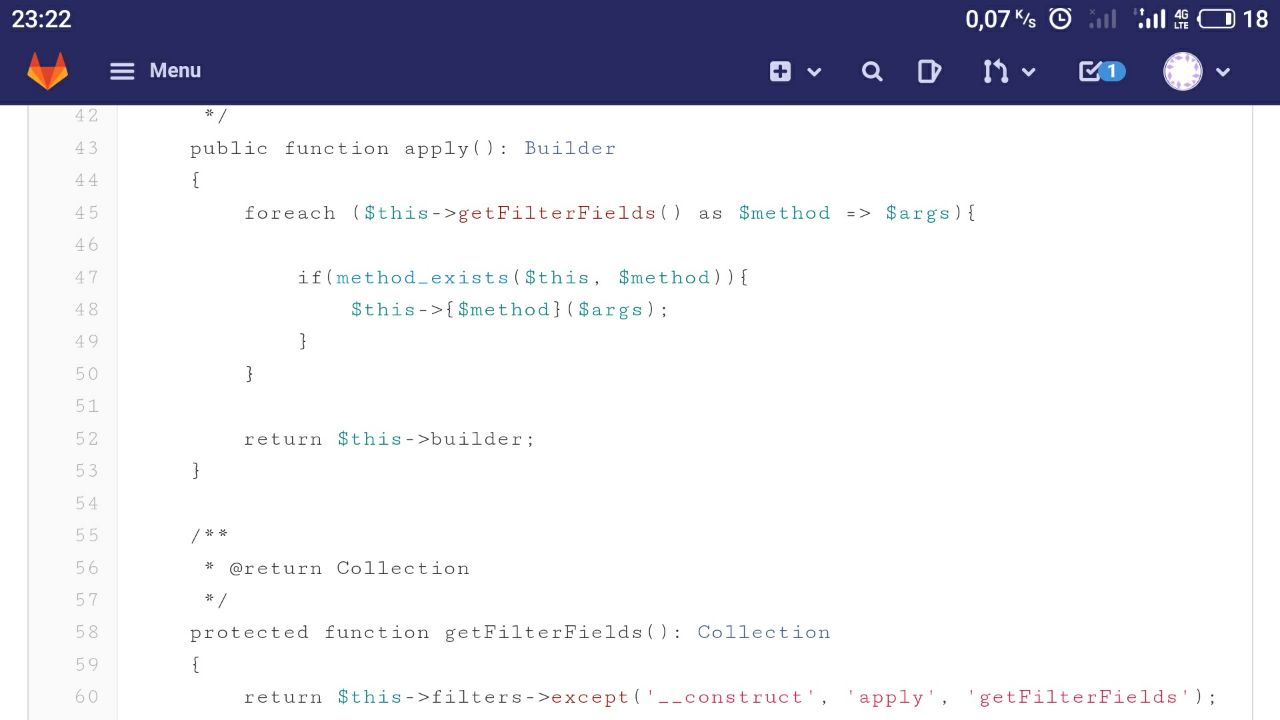1280x720 pixels.
Task: Click 'return $this->builder;' statement
Action: (390, 439)
